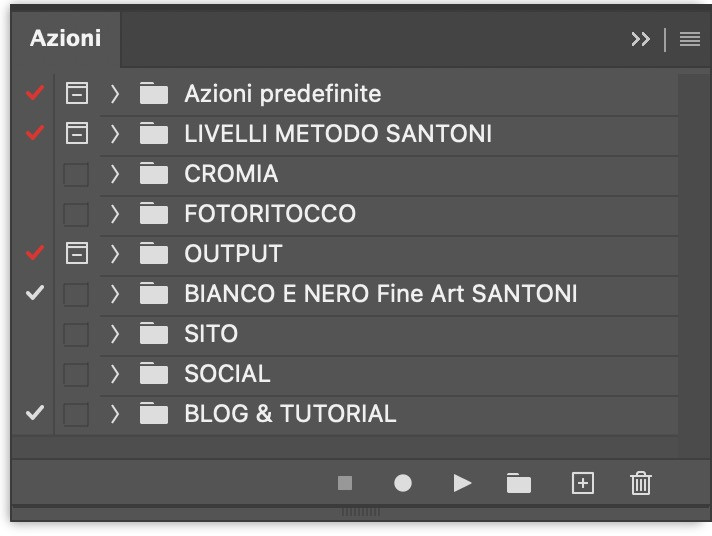The width and height of the screenshot is (712, 536).
Task: Open the Azioni panel hamburger menu
Action: tap(689, 39)
